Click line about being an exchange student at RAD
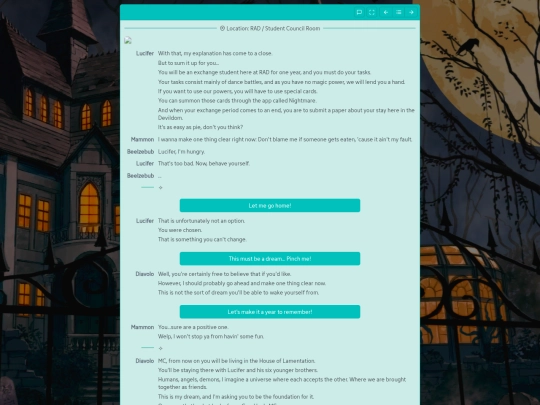540x405 pixels. [264, 72]
